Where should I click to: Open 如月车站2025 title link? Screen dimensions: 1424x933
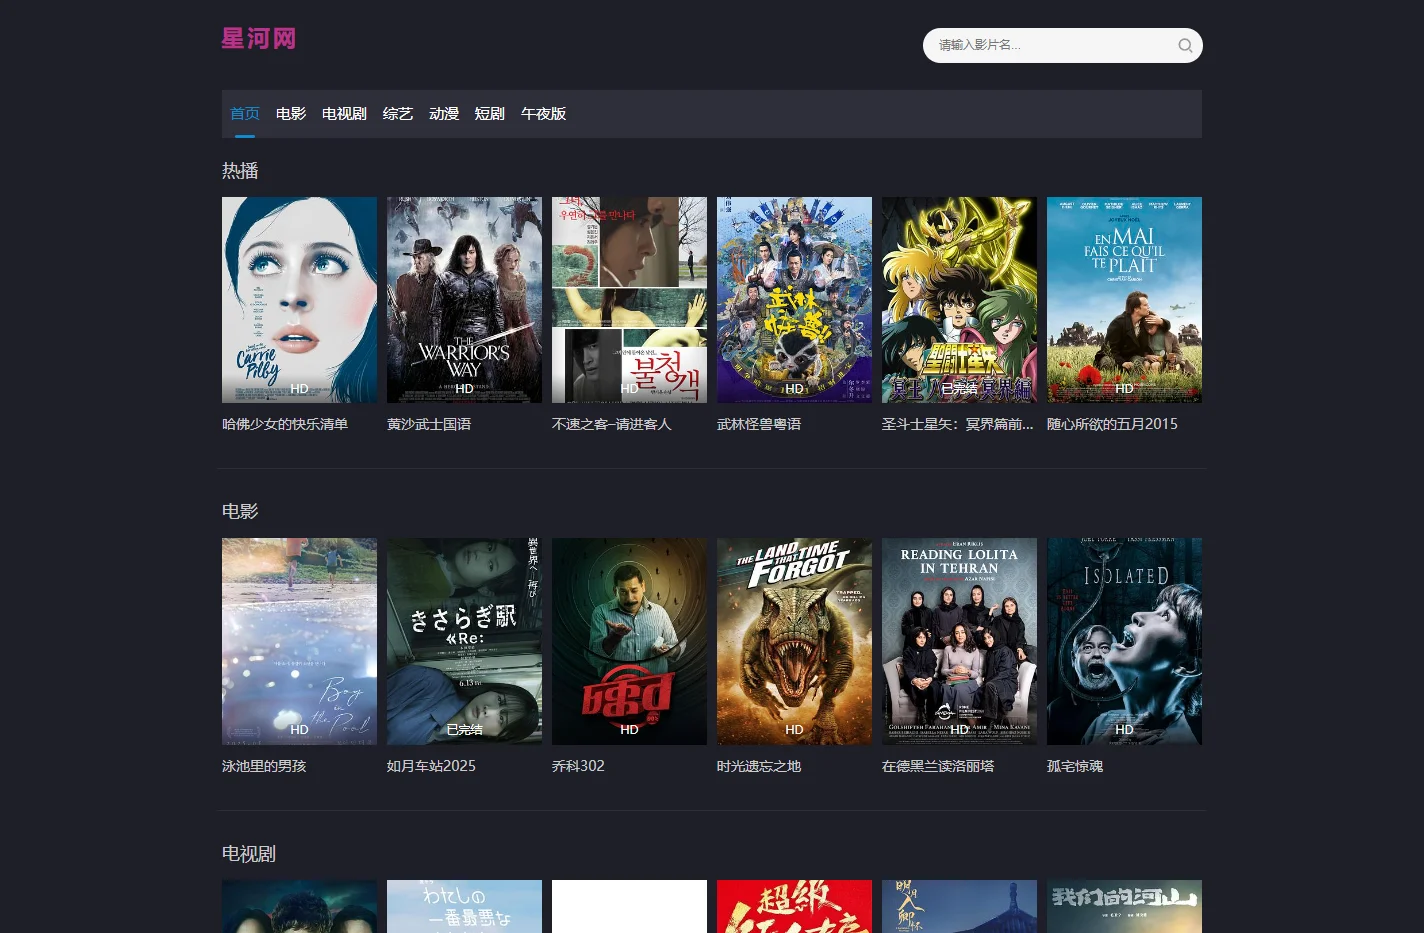tap(431, 766)
